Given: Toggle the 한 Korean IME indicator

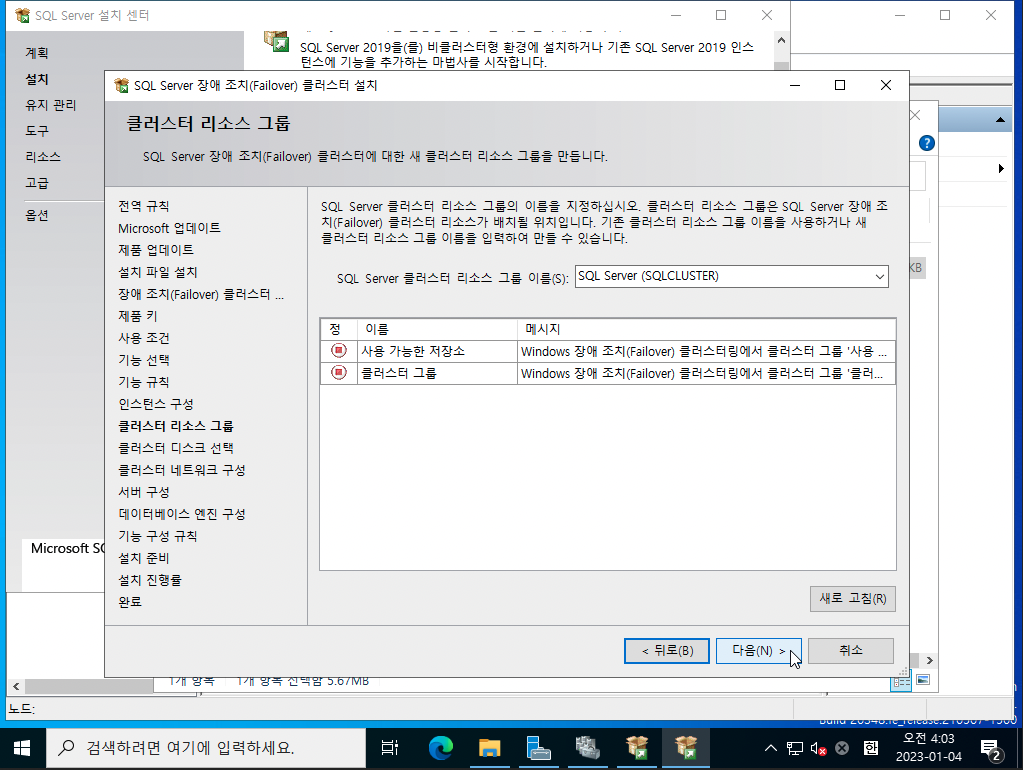Looking at the screenshot, I should point(871,748).
